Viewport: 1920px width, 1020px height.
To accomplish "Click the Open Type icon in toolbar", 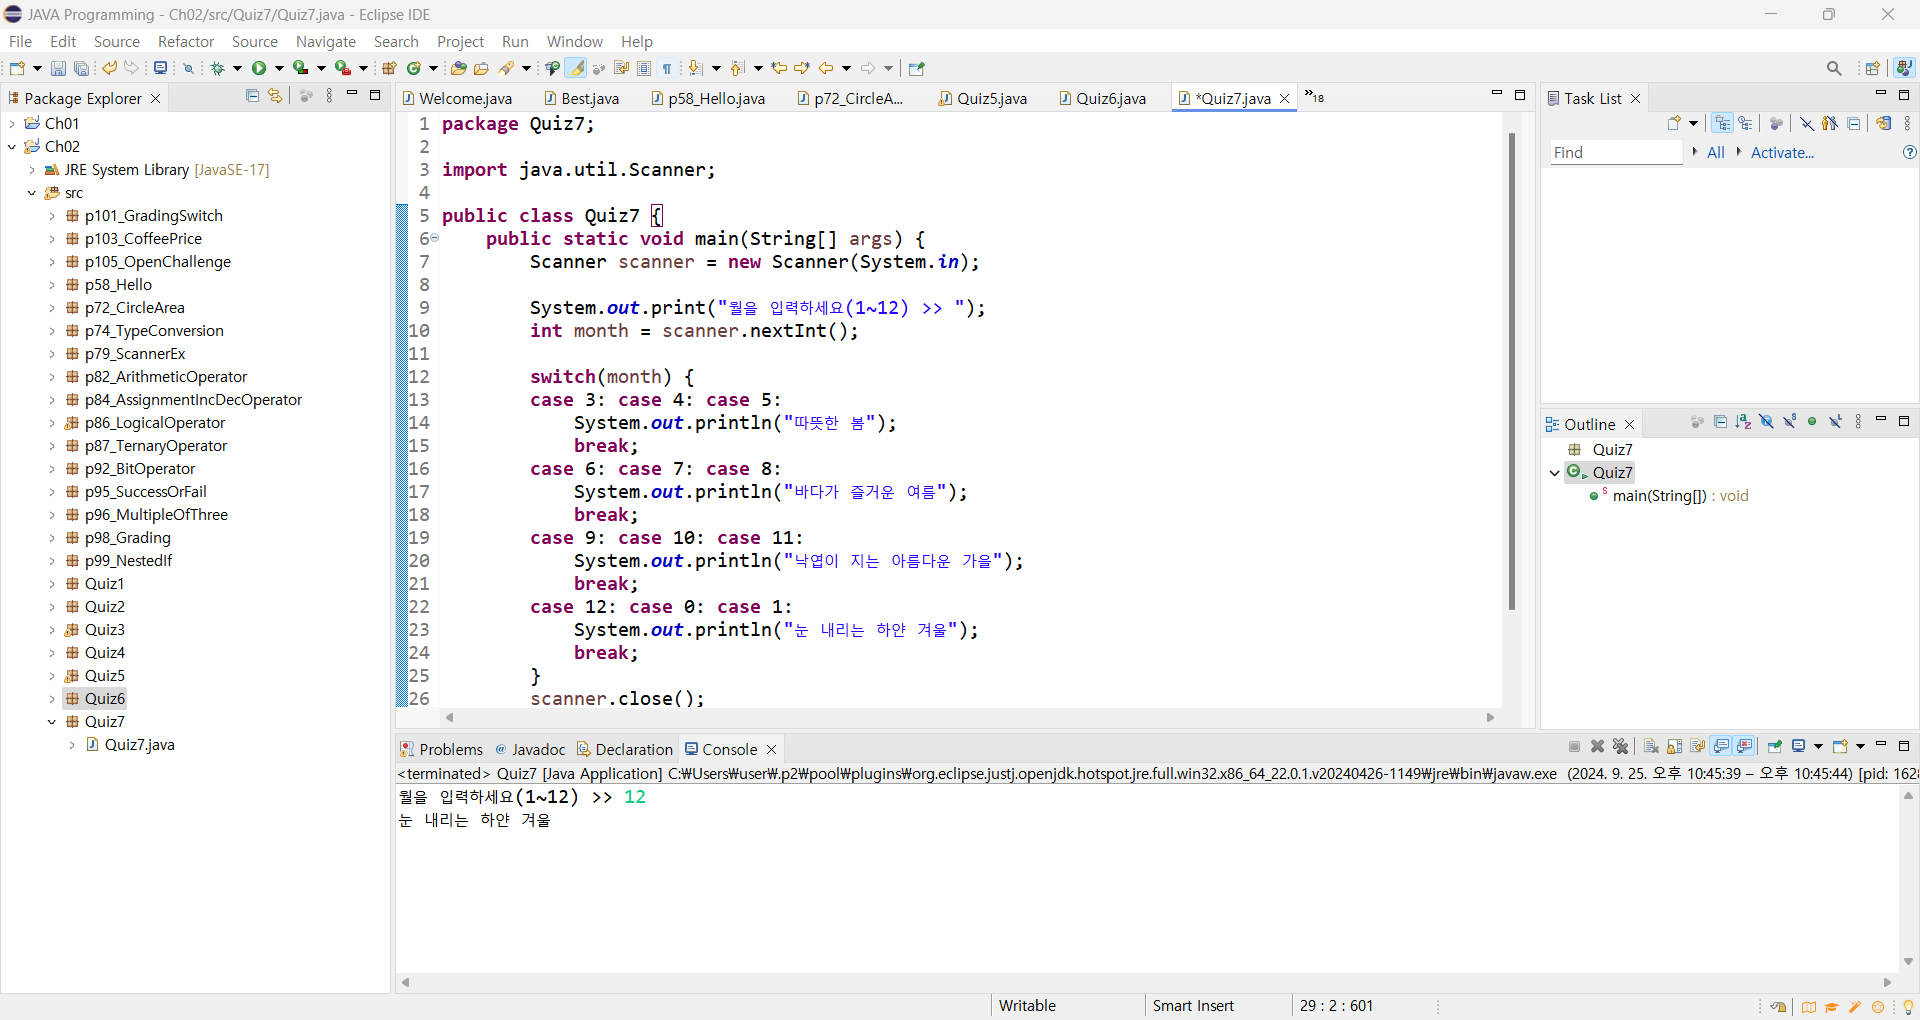I will [x=458, y=68].
